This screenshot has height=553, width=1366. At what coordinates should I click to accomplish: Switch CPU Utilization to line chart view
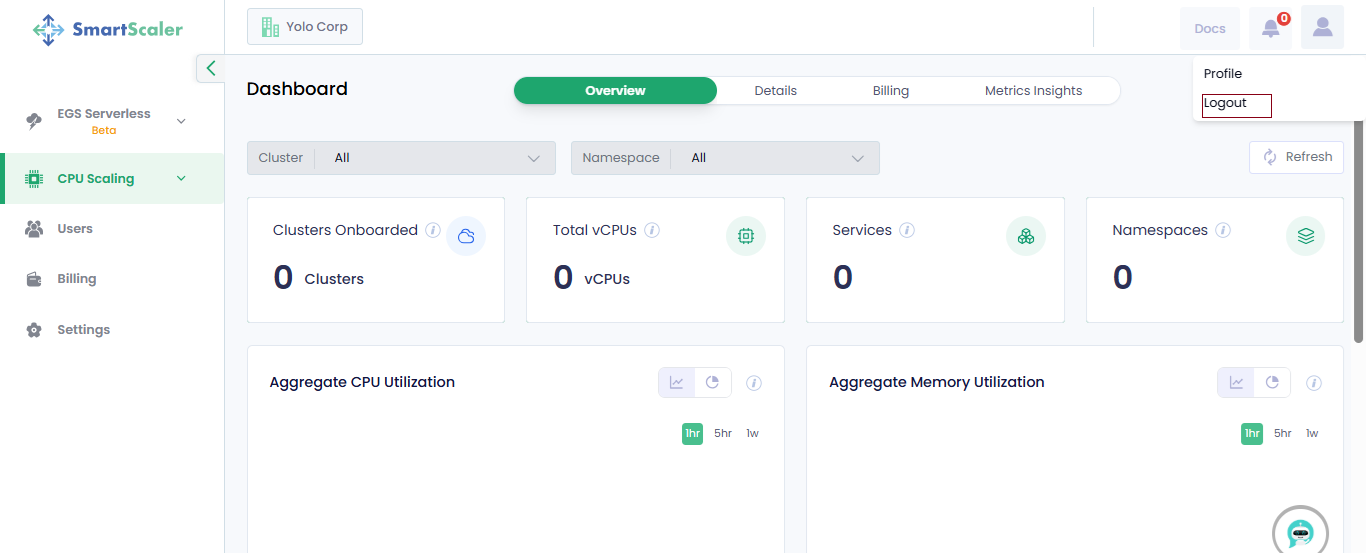pos(677,382)
